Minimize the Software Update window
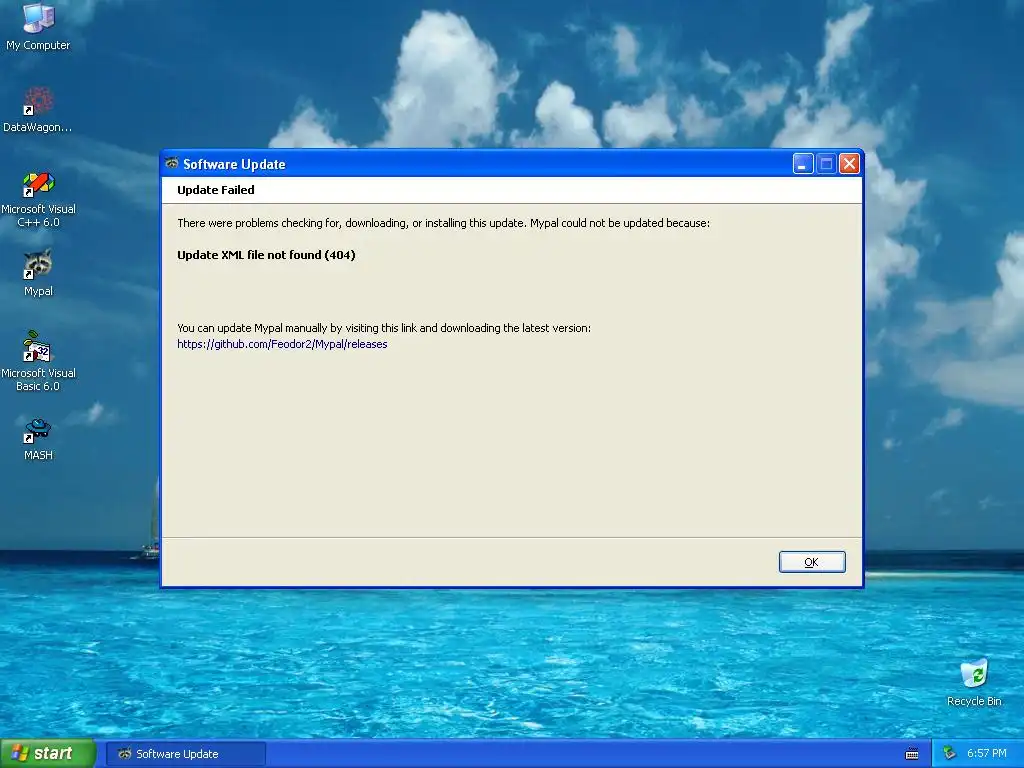 coord(803,164)
